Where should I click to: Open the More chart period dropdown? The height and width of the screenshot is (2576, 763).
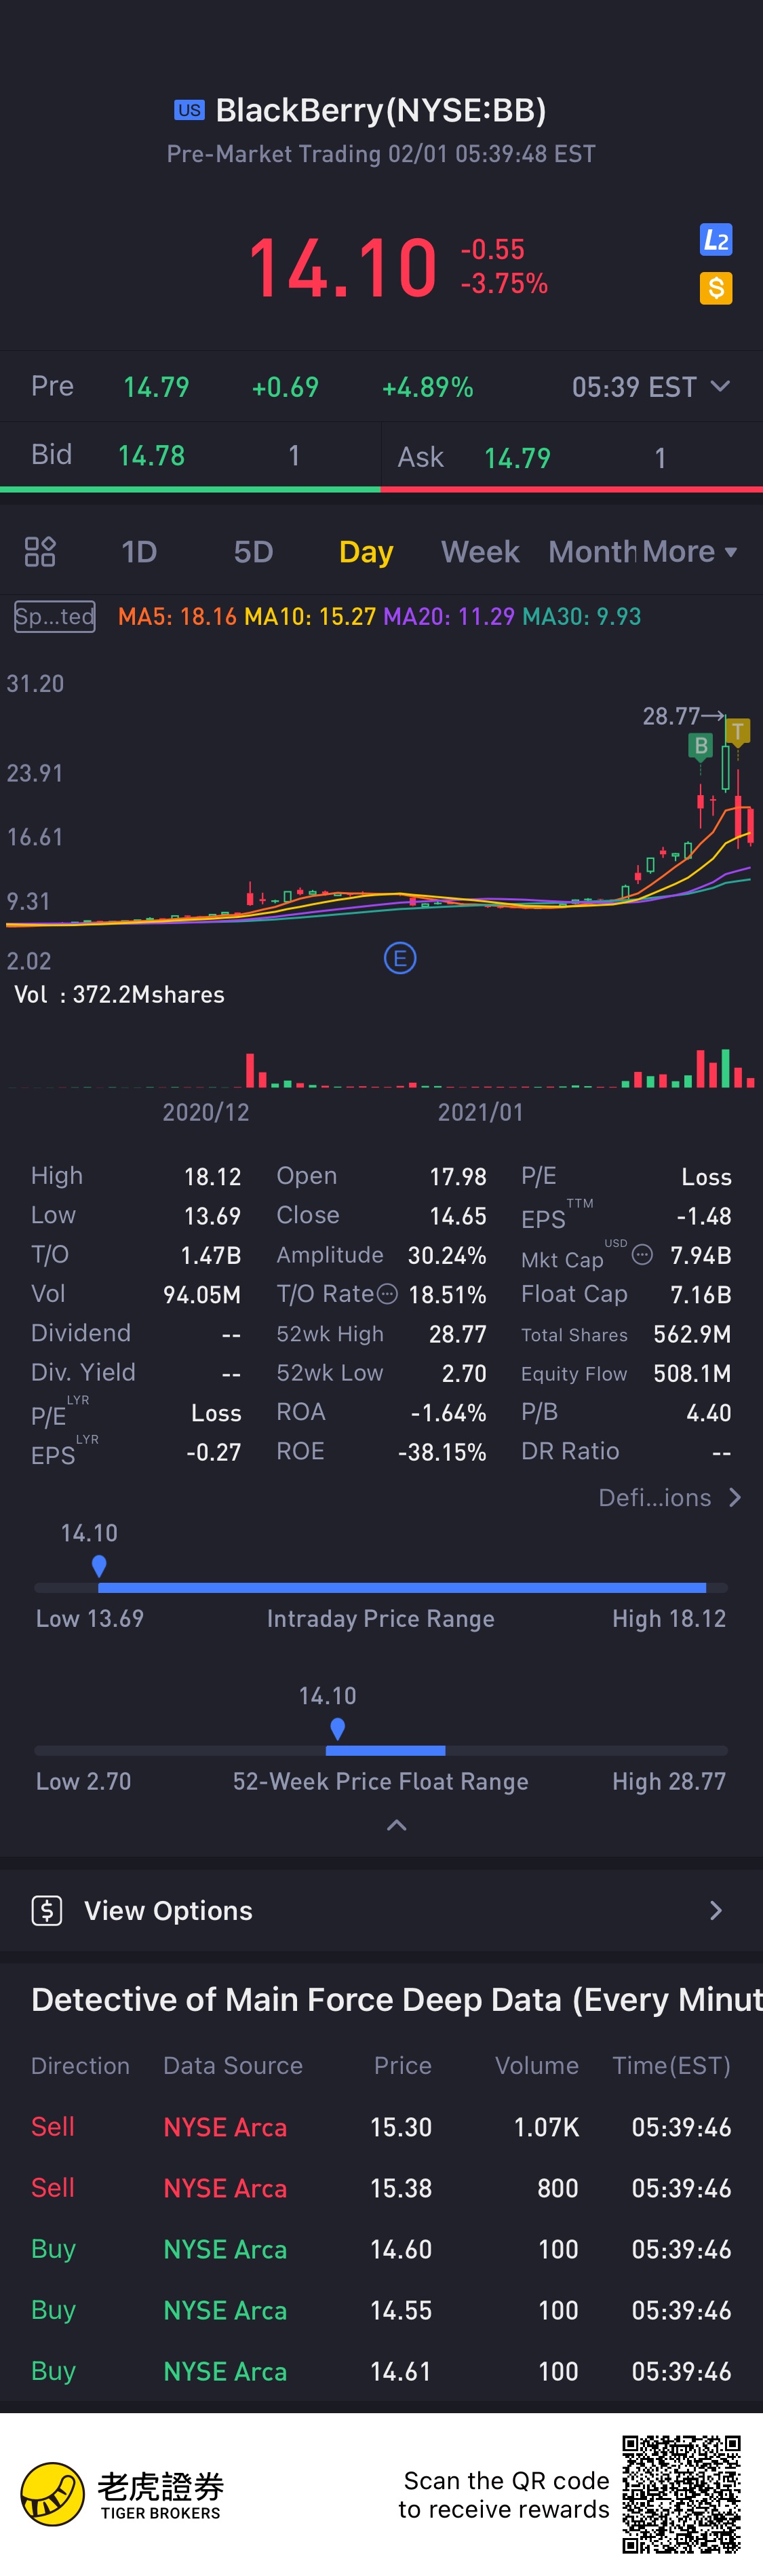[x=690, y=552]
